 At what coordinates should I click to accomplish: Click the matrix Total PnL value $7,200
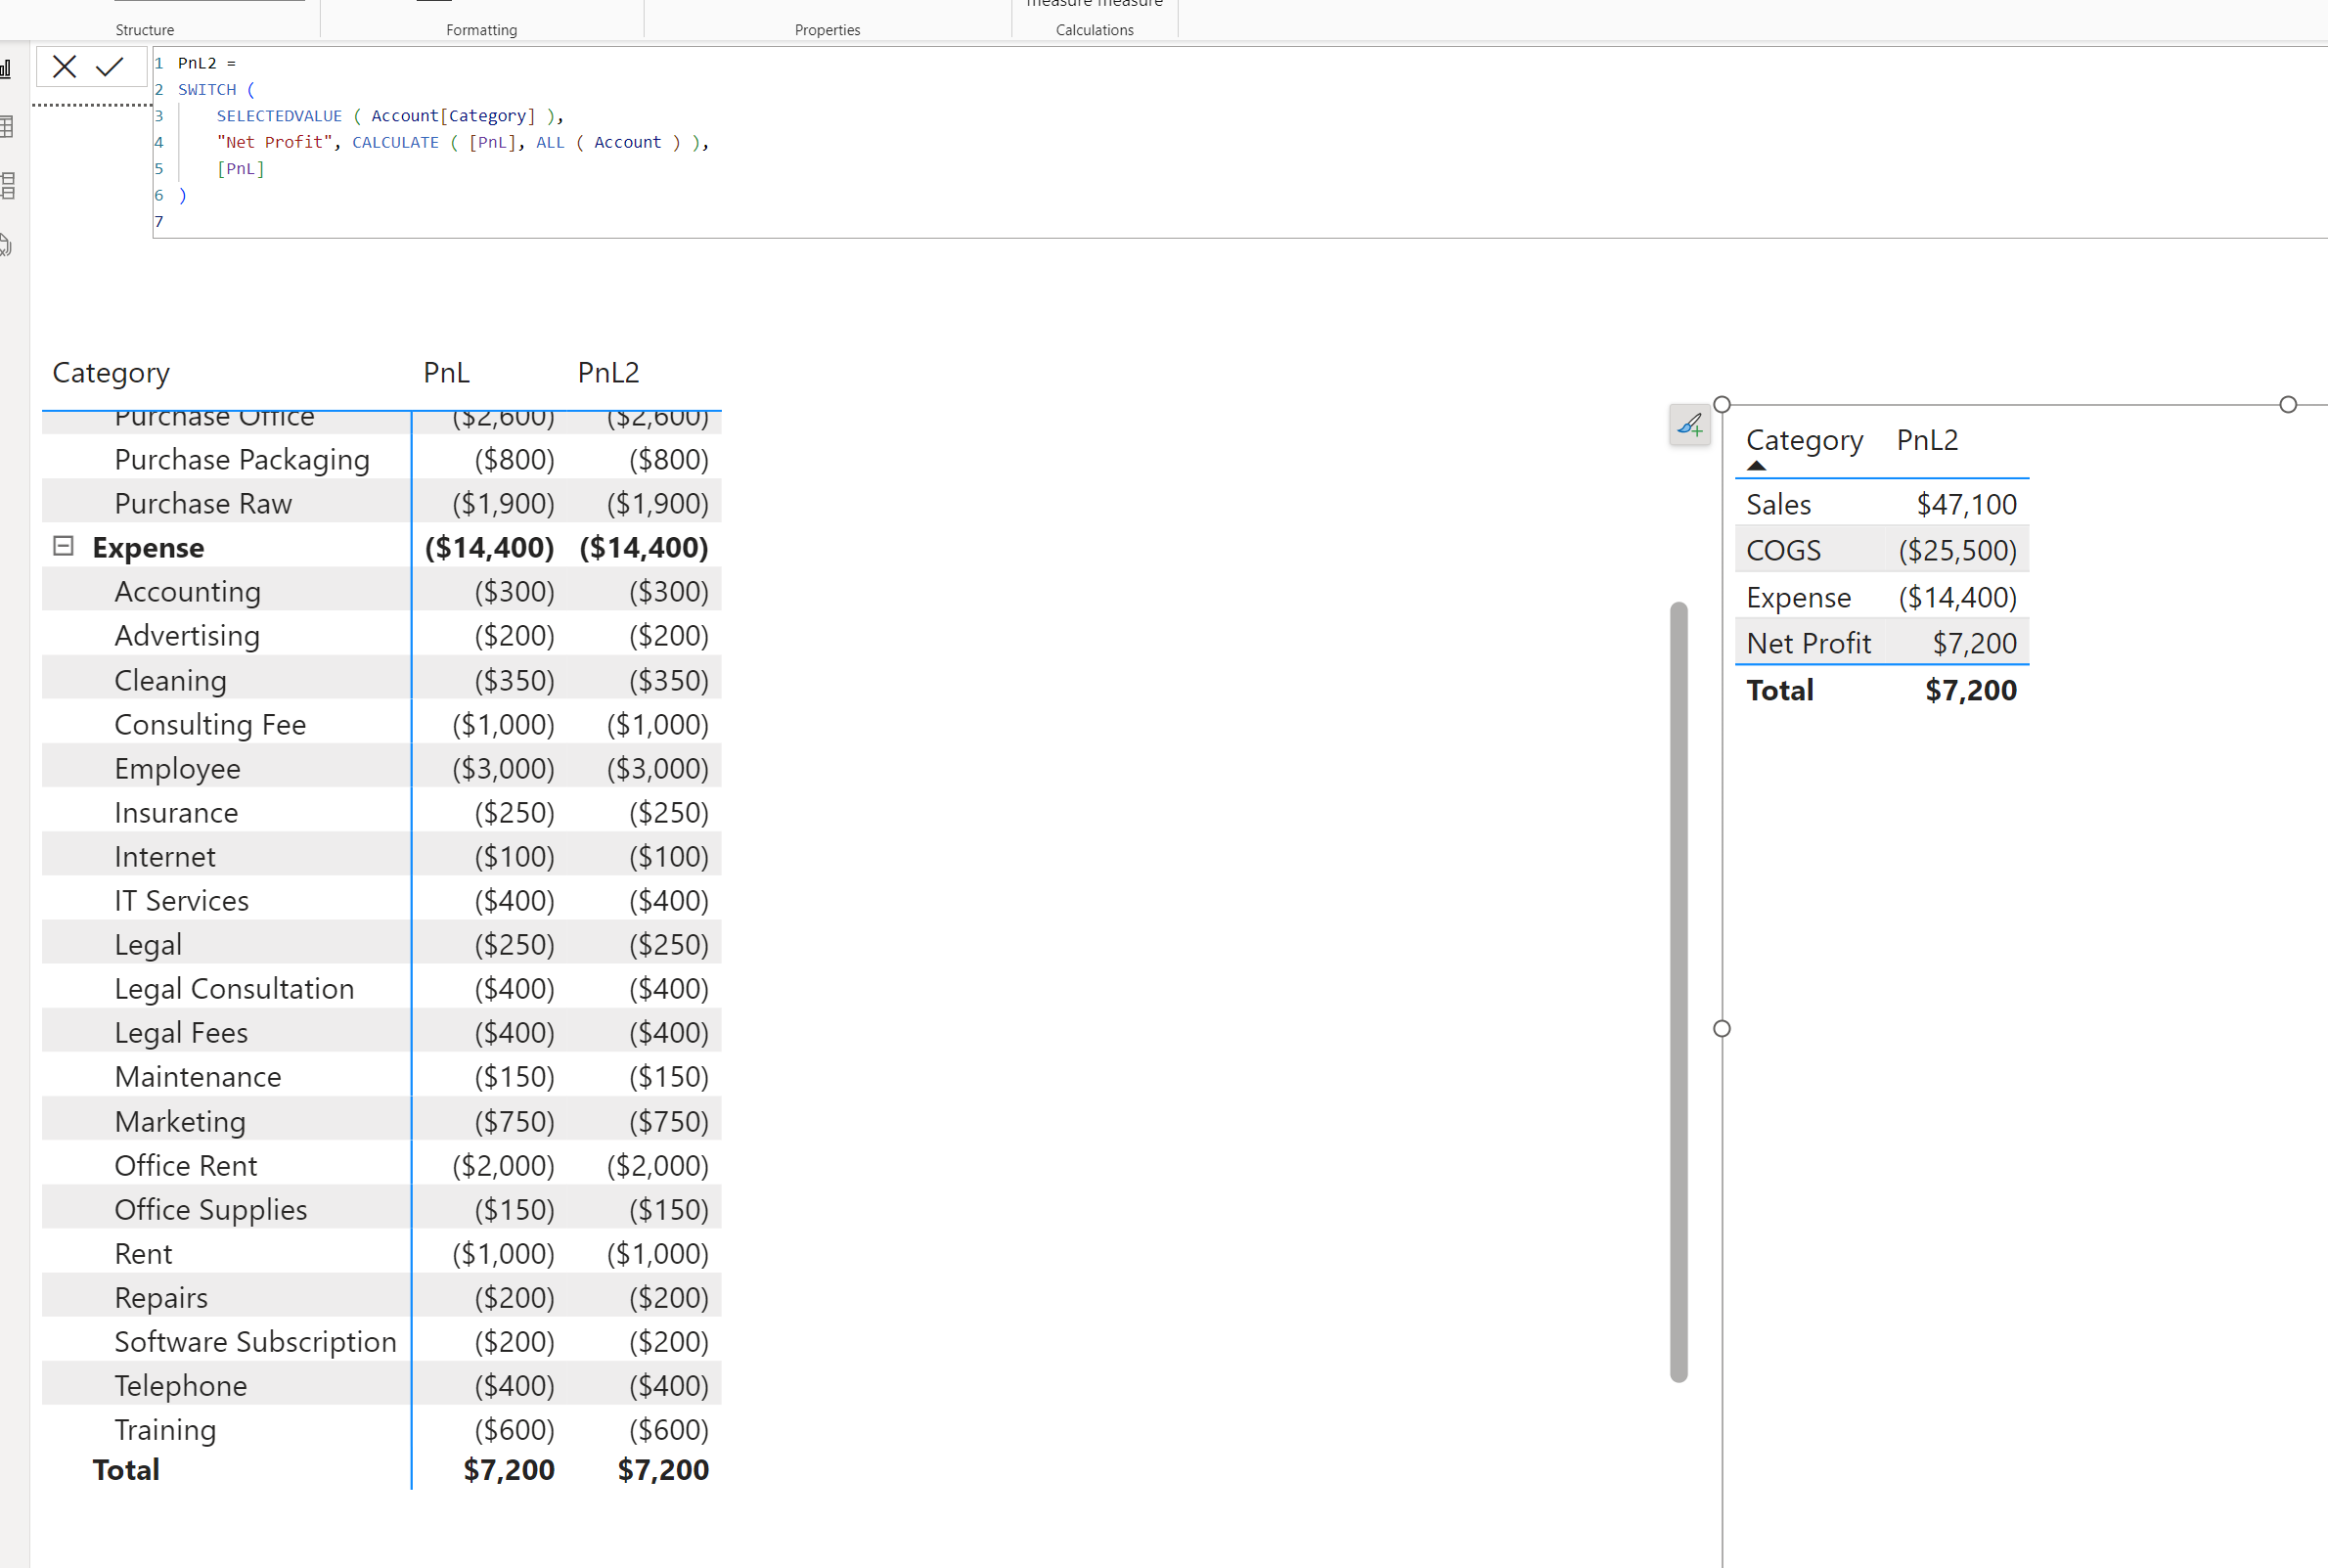tap(509, 1470)
